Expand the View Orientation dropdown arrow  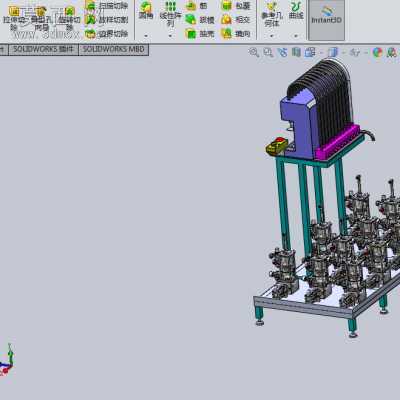click(321, 53)
